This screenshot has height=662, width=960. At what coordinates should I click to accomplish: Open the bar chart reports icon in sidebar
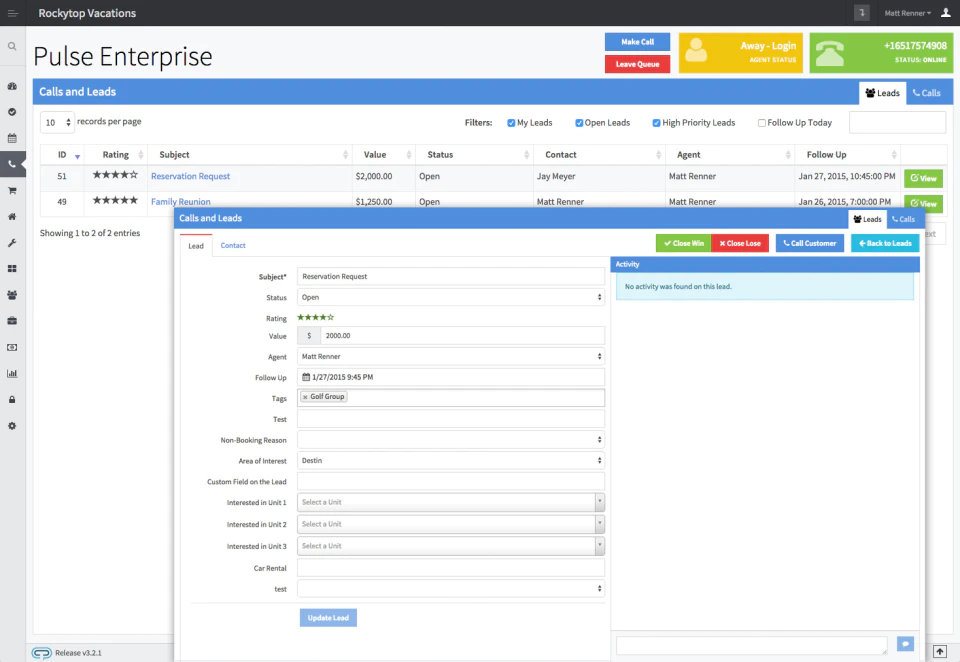tap(12, 374)
